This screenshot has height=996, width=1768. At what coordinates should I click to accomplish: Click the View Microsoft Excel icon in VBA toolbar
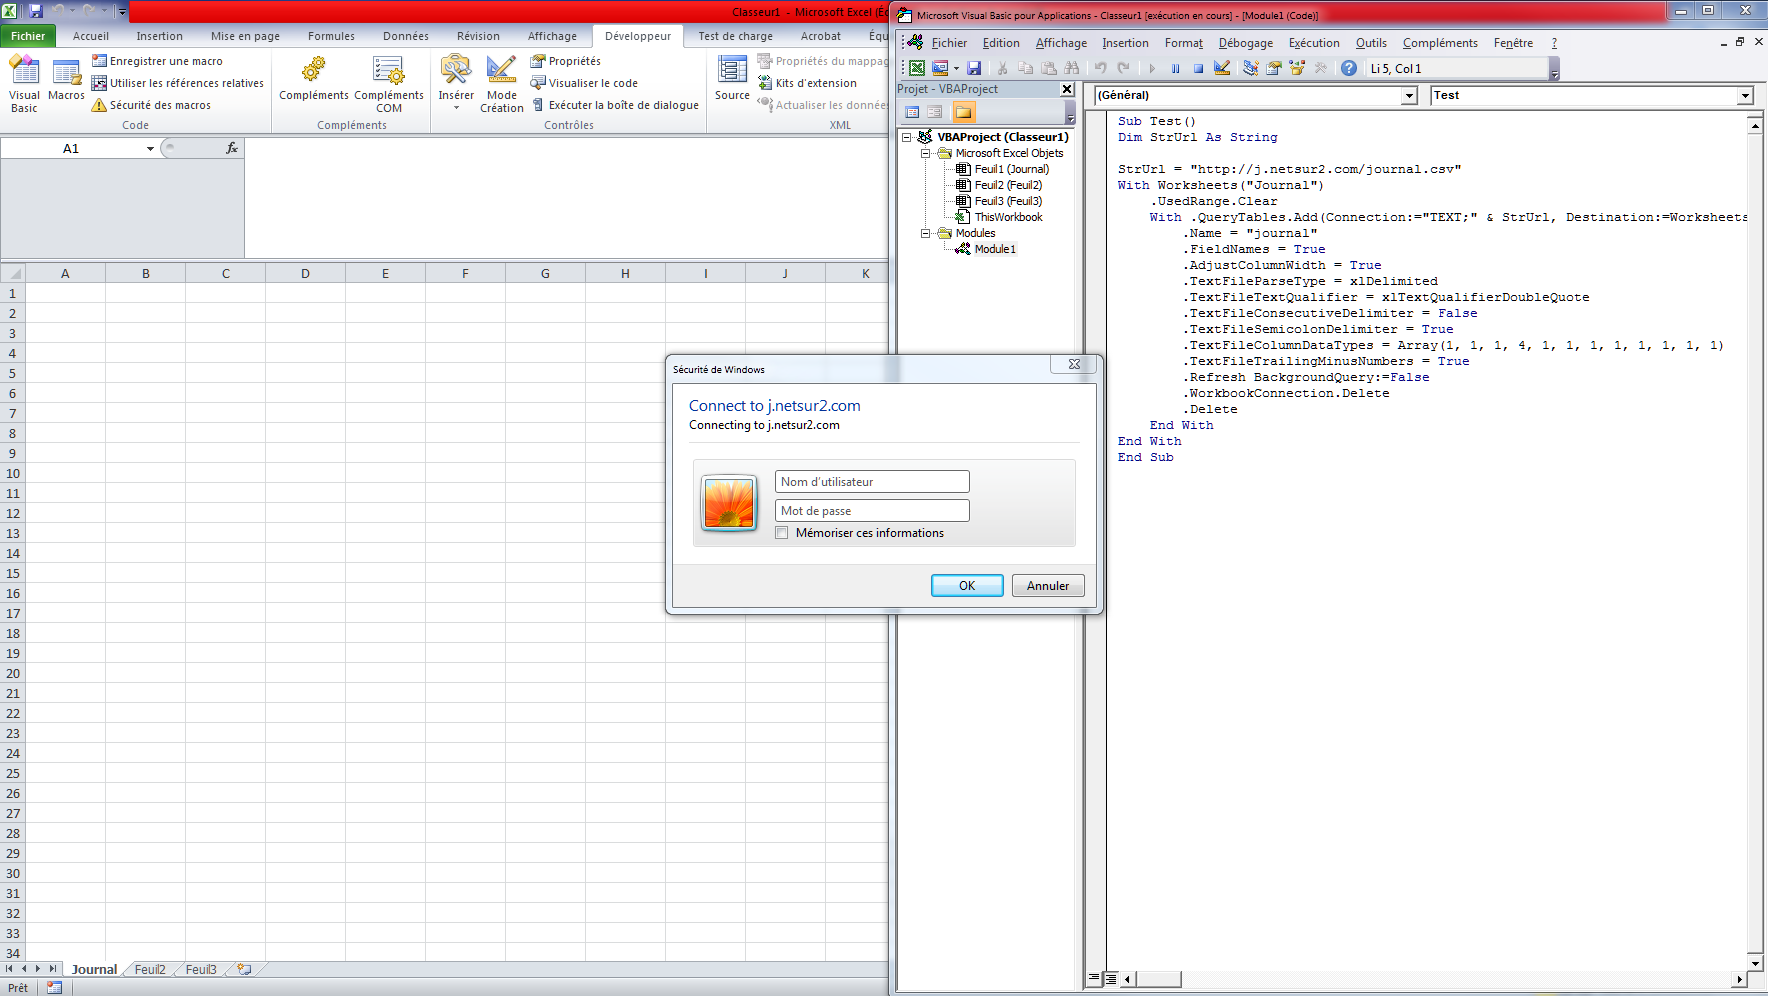[x=917, y=68]
